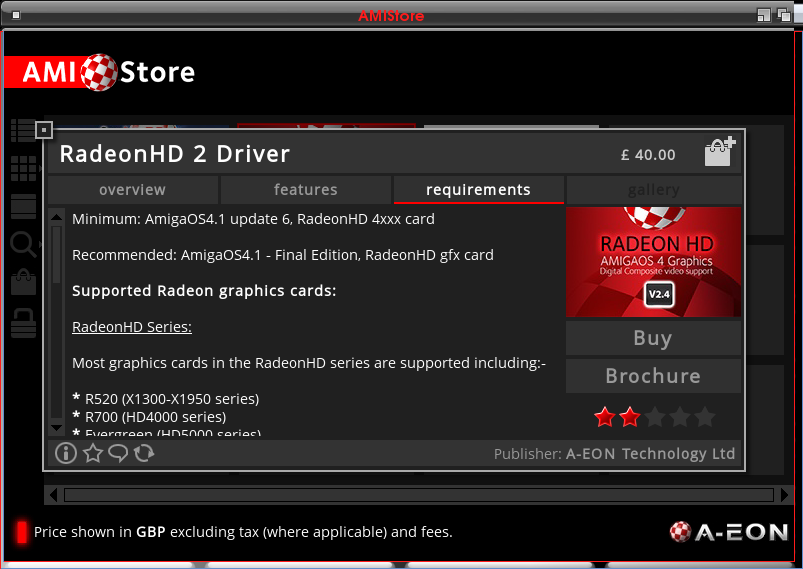Image resolution: width=803 pixels, height=569 pixels.
Task: Add RadeonHD driver to shopping basket
Action: [x=719, y=152]
